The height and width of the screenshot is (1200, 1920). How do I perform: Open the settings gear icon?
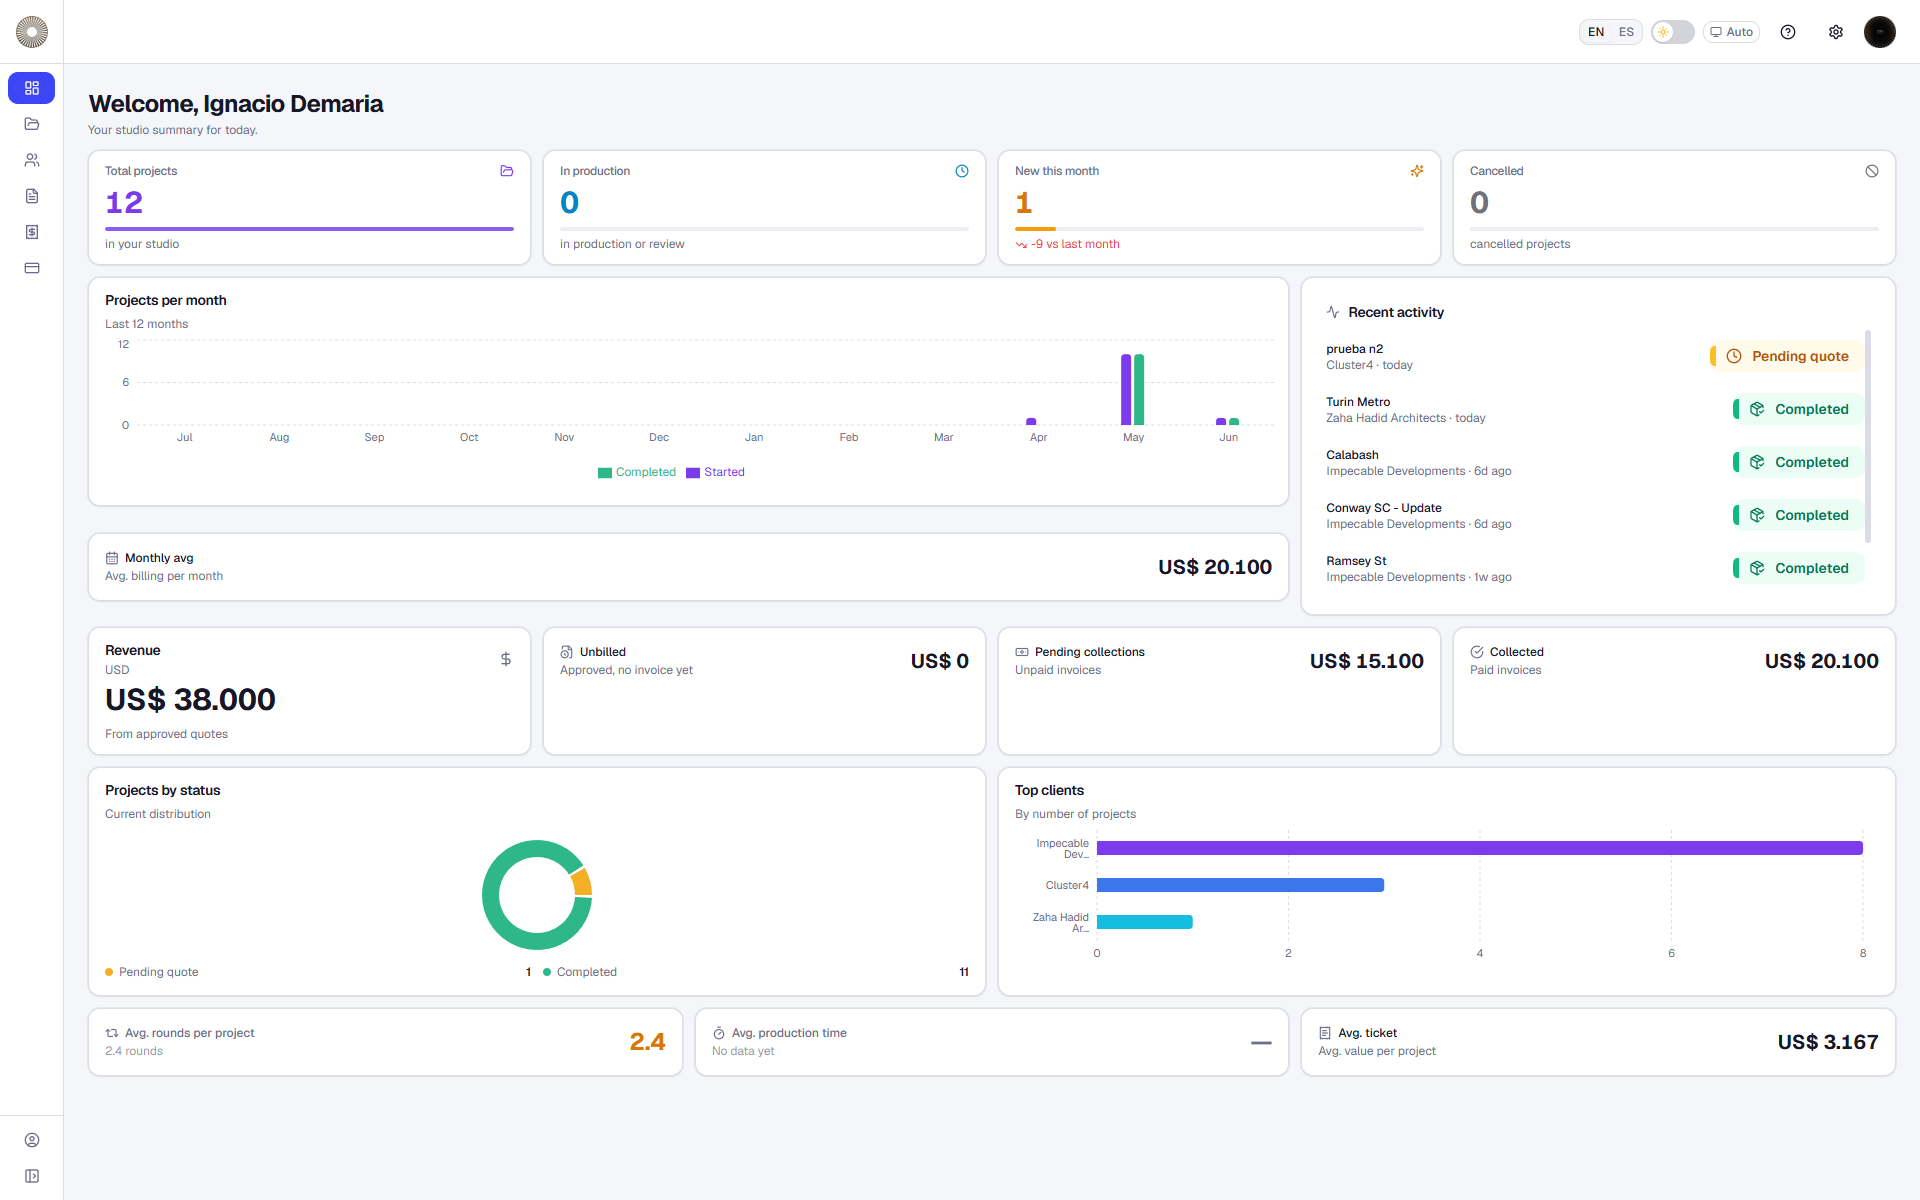pos(1836,32)
